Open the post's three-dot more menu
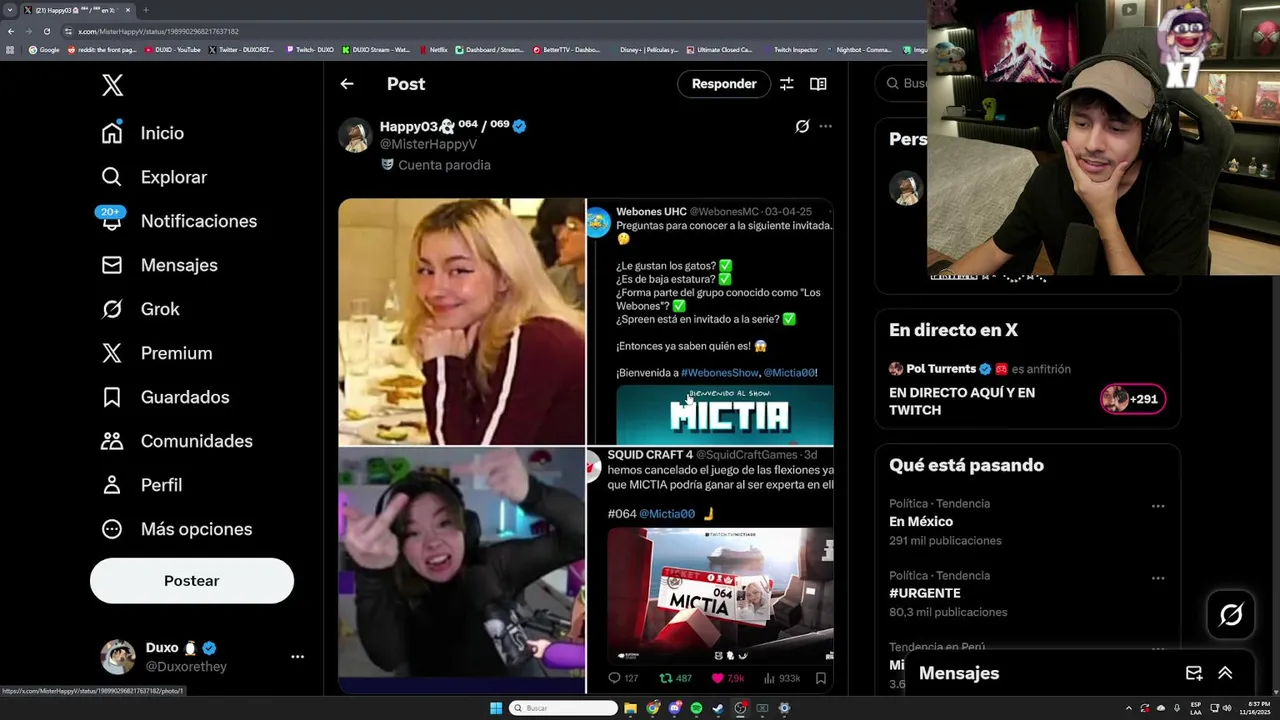The image size is (1280, 720). [825, 126]
